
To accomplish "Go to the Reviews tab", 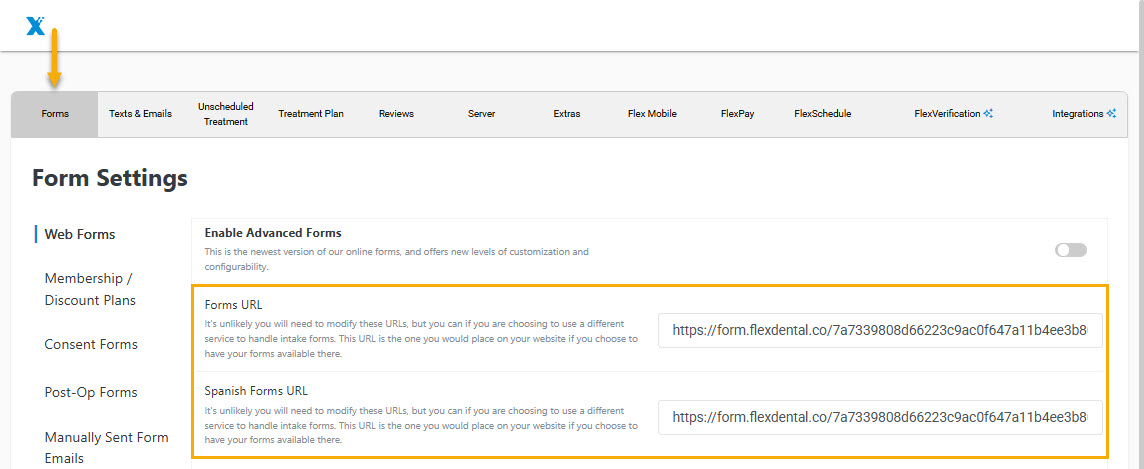I will pos(396,114).
